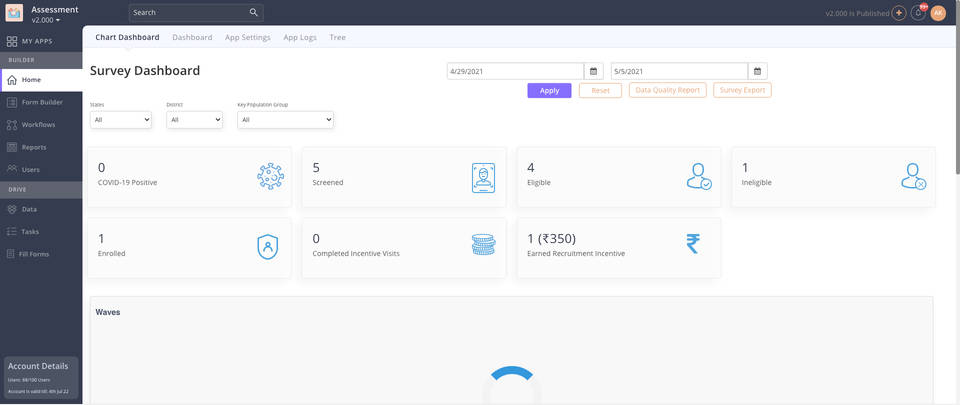Open the notifications icon in top bar
Image resolution: width=960 pixels, height=405 pixels.
click(x=917, y=13)
